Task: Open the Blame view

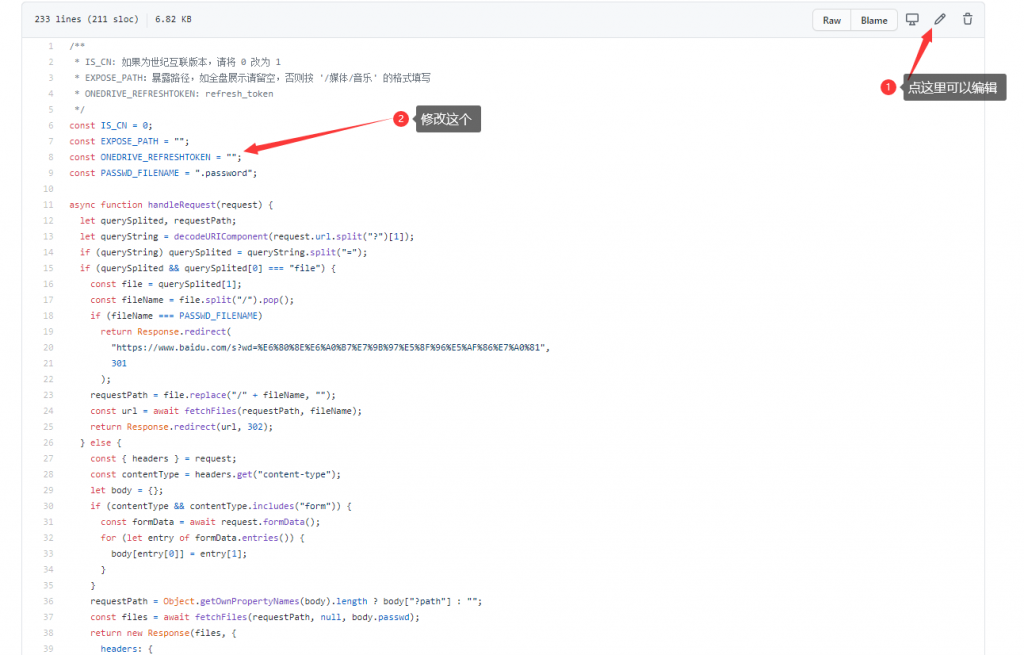Action: click(874, 20)
